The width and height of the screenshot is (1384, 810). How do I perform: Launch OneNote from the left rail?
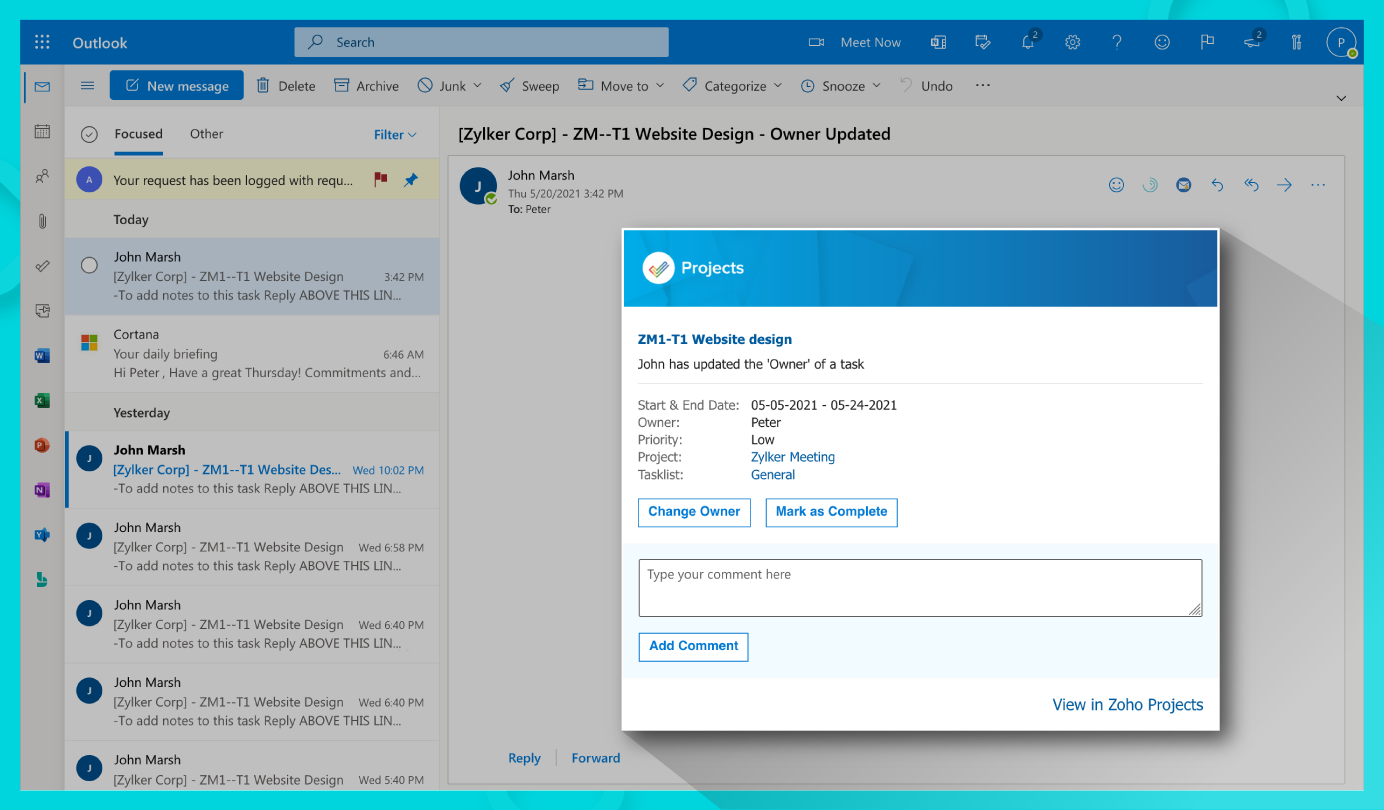coord(42,490)
